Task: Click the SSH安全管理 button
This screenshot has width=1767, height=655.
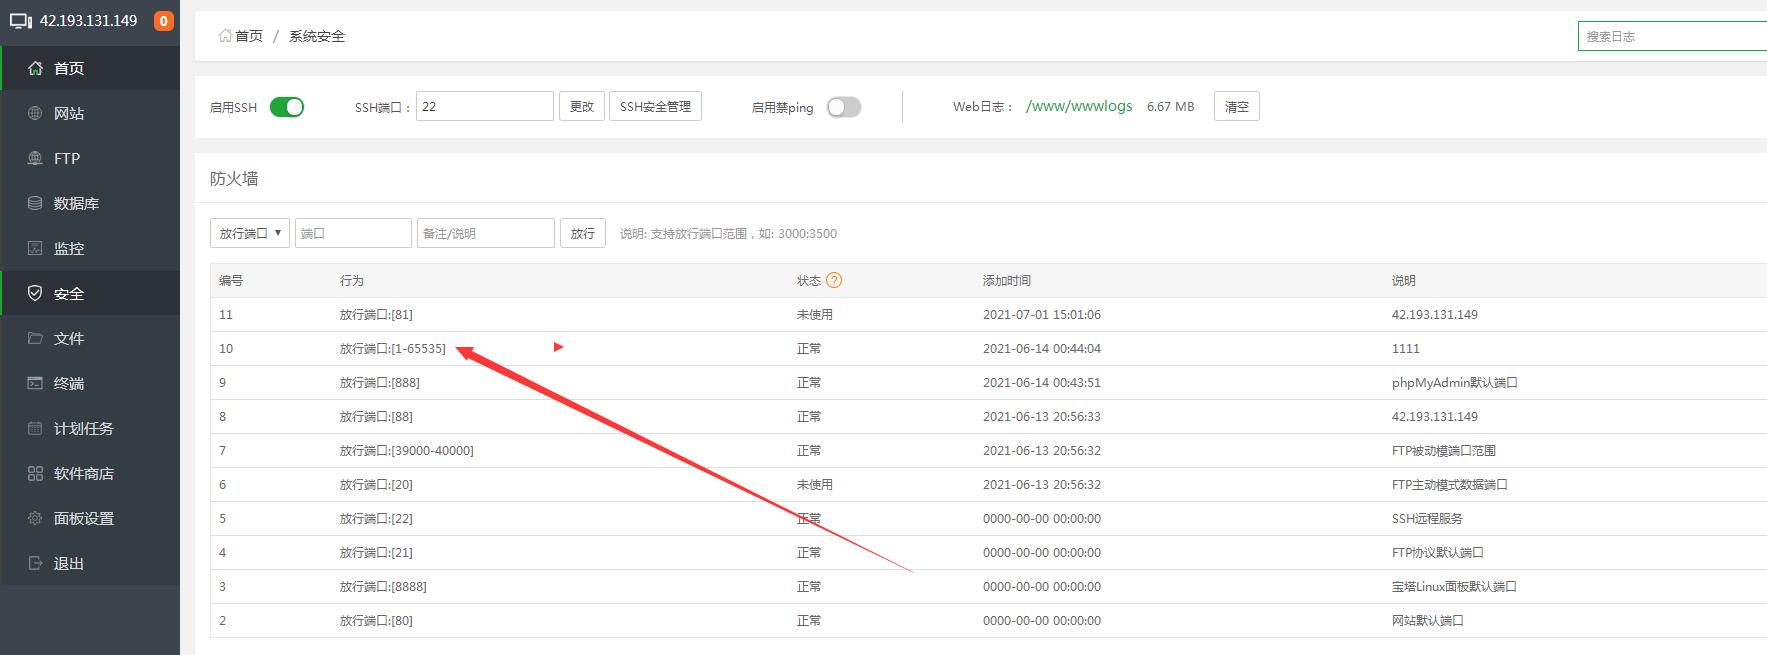Action: coord(655,106)
